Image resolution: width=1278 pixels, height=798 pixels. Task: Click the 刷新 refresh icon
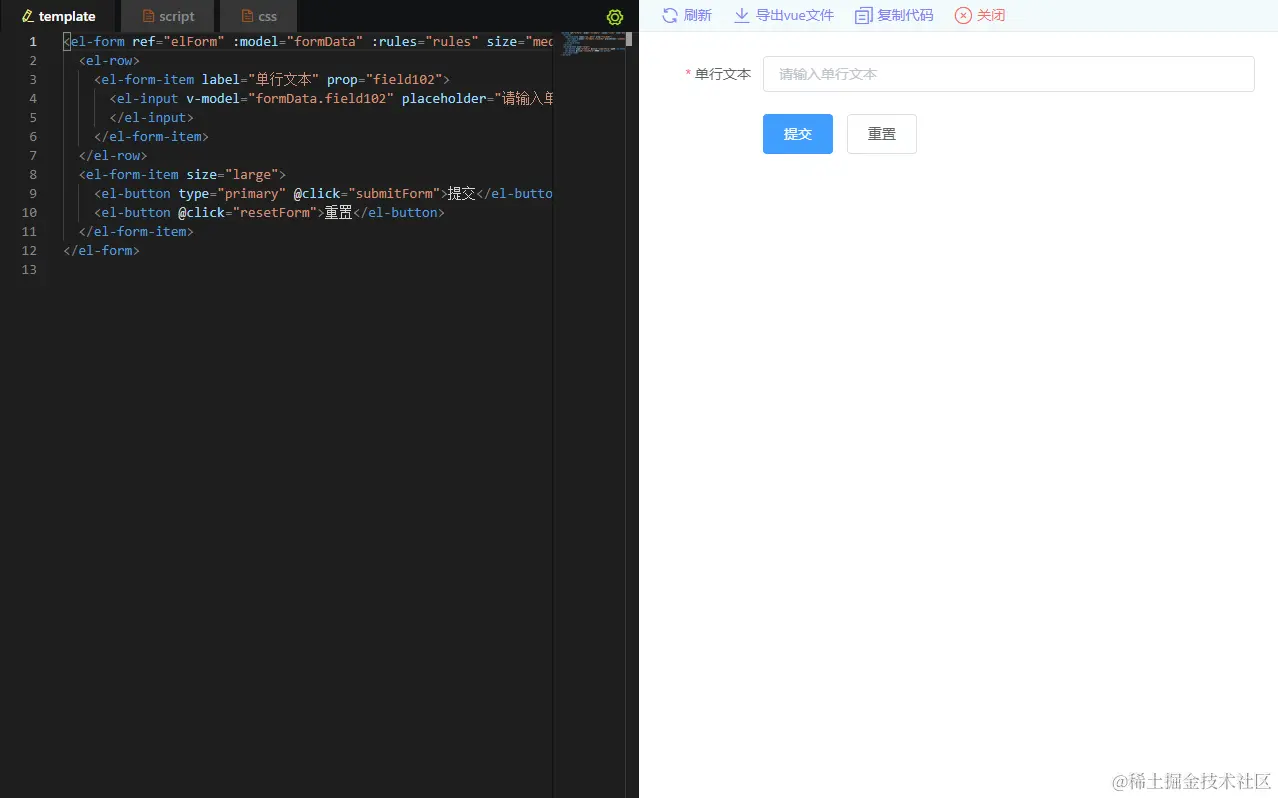(x=670, y=15)
